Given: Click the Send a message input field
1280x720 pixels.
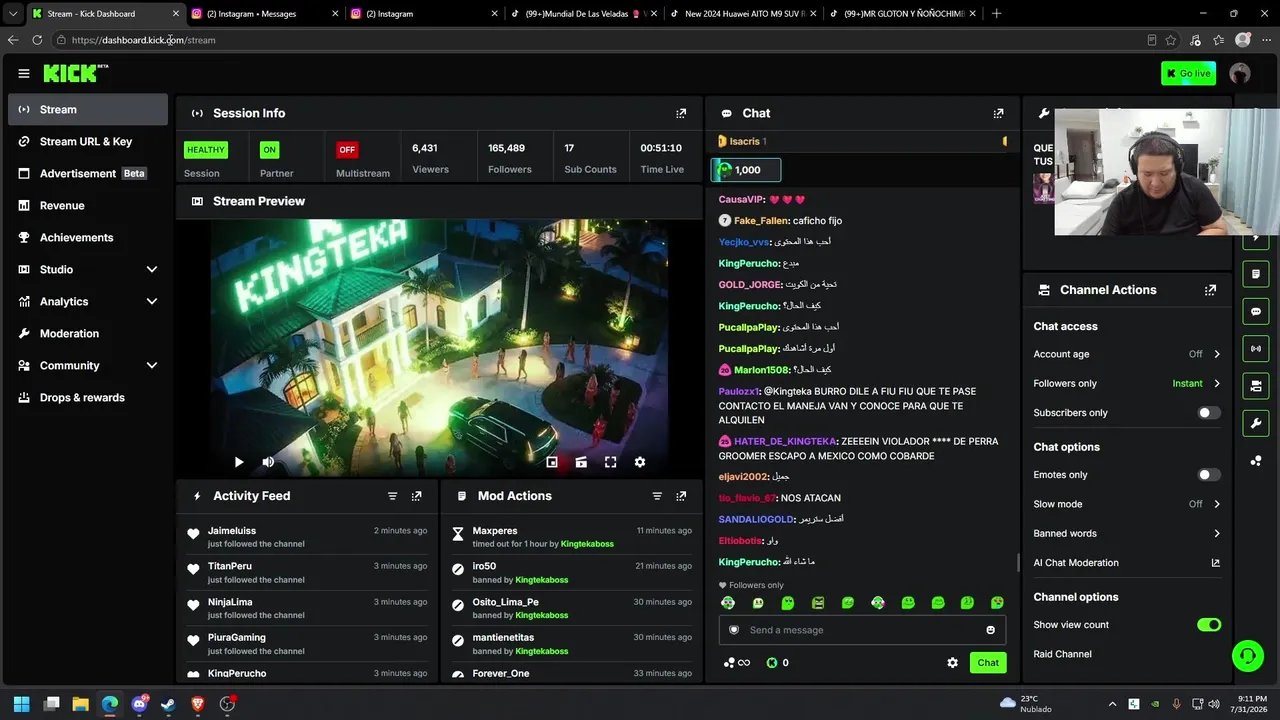Looking at the screenshot, I should (862, 630).
